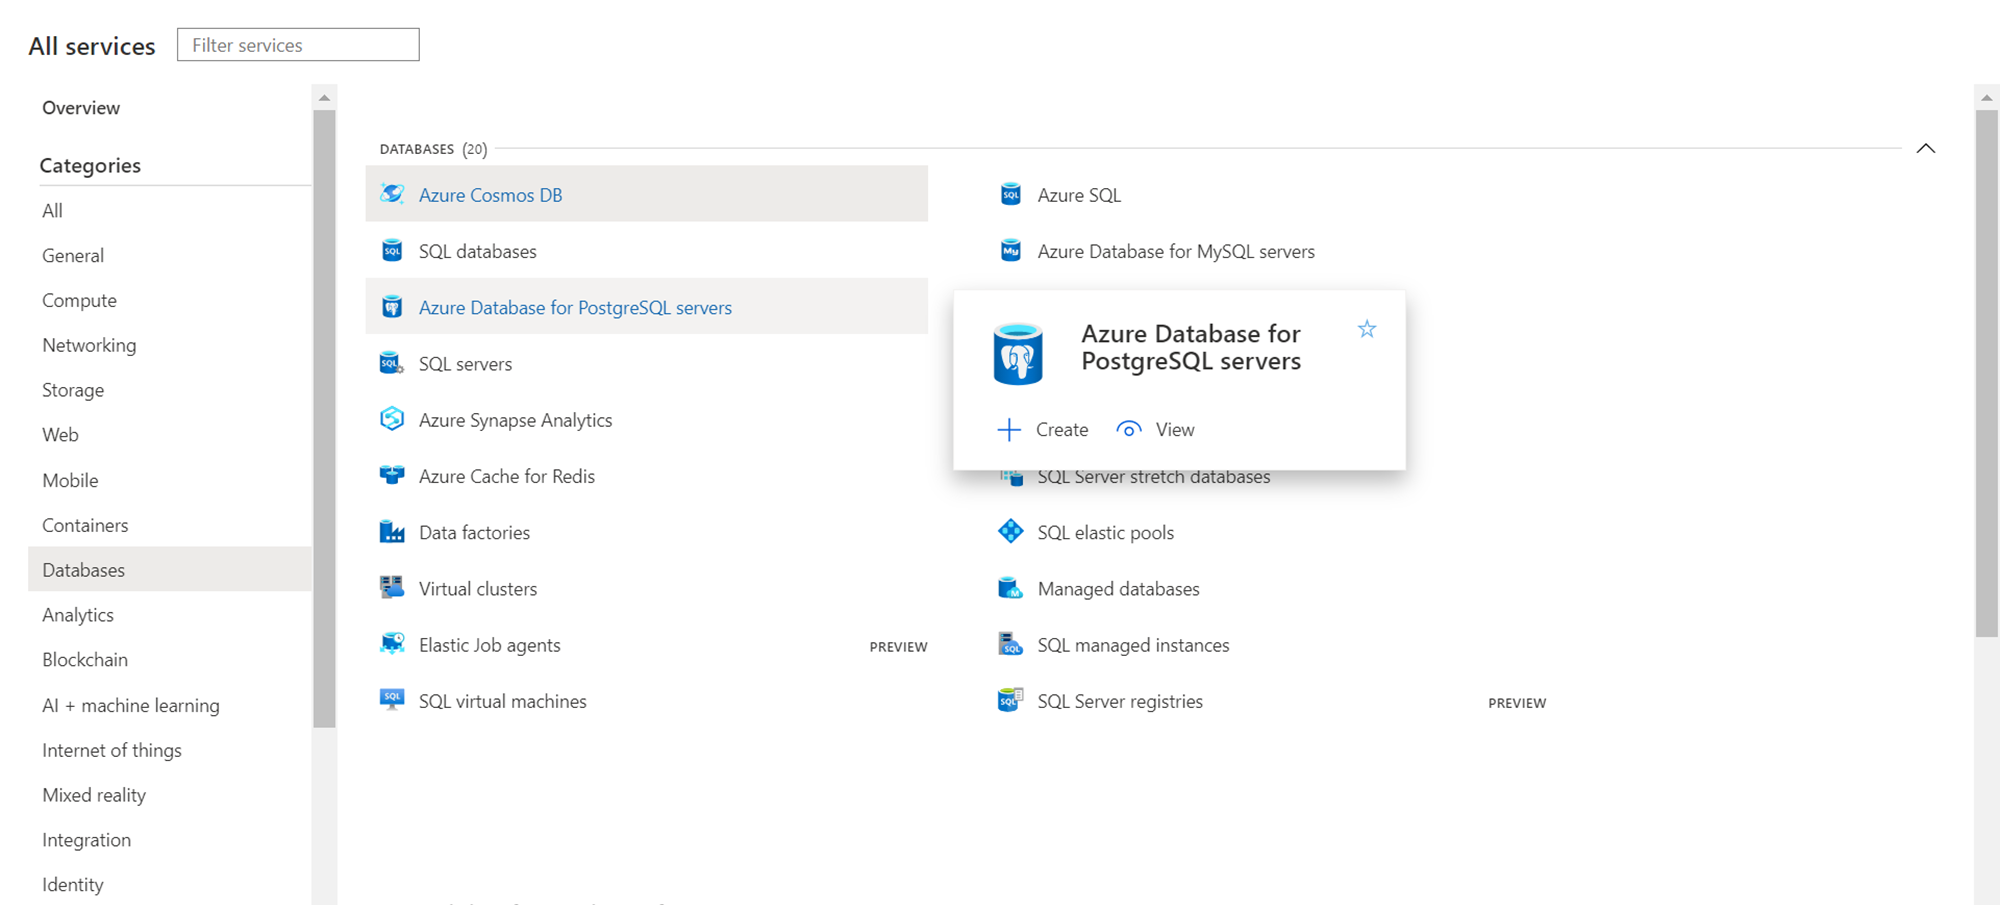
Task: Click the SQL elastic pools icon
Action: [x=1011, y=531]
